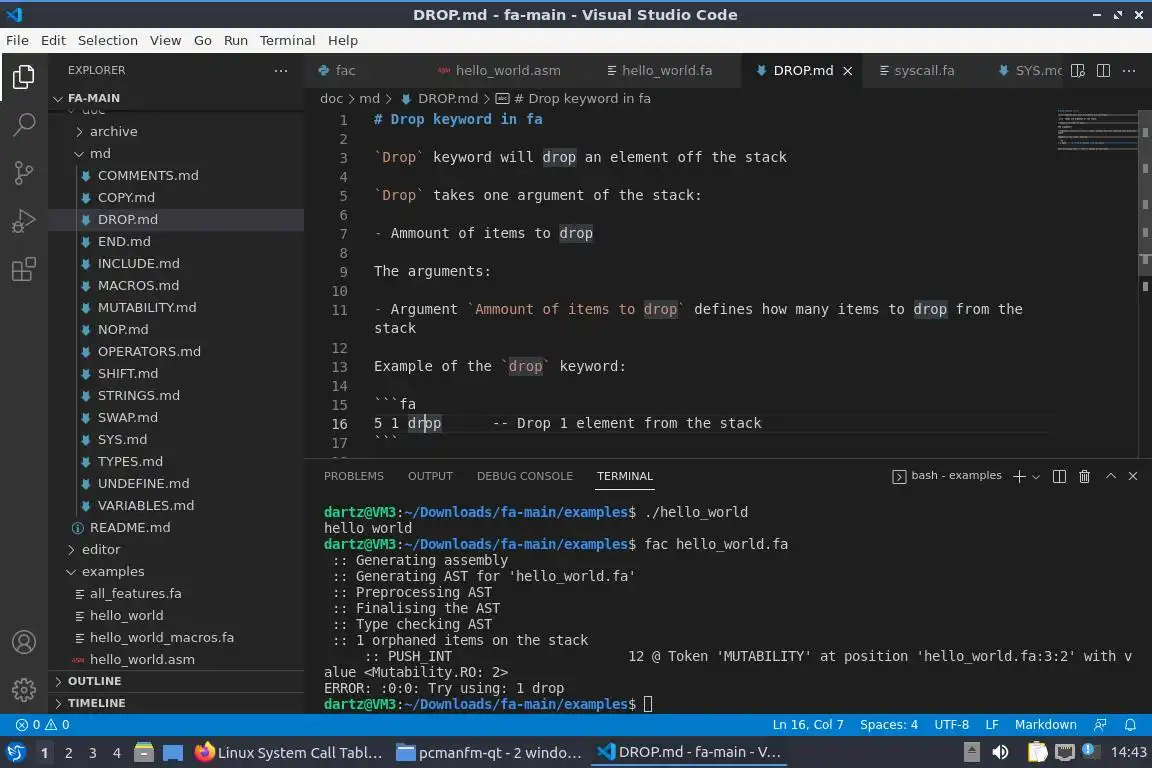This screenshot has width=1152, height=768.
Task: Show the OUTPUT panel tab
Action: click(430, 476)
